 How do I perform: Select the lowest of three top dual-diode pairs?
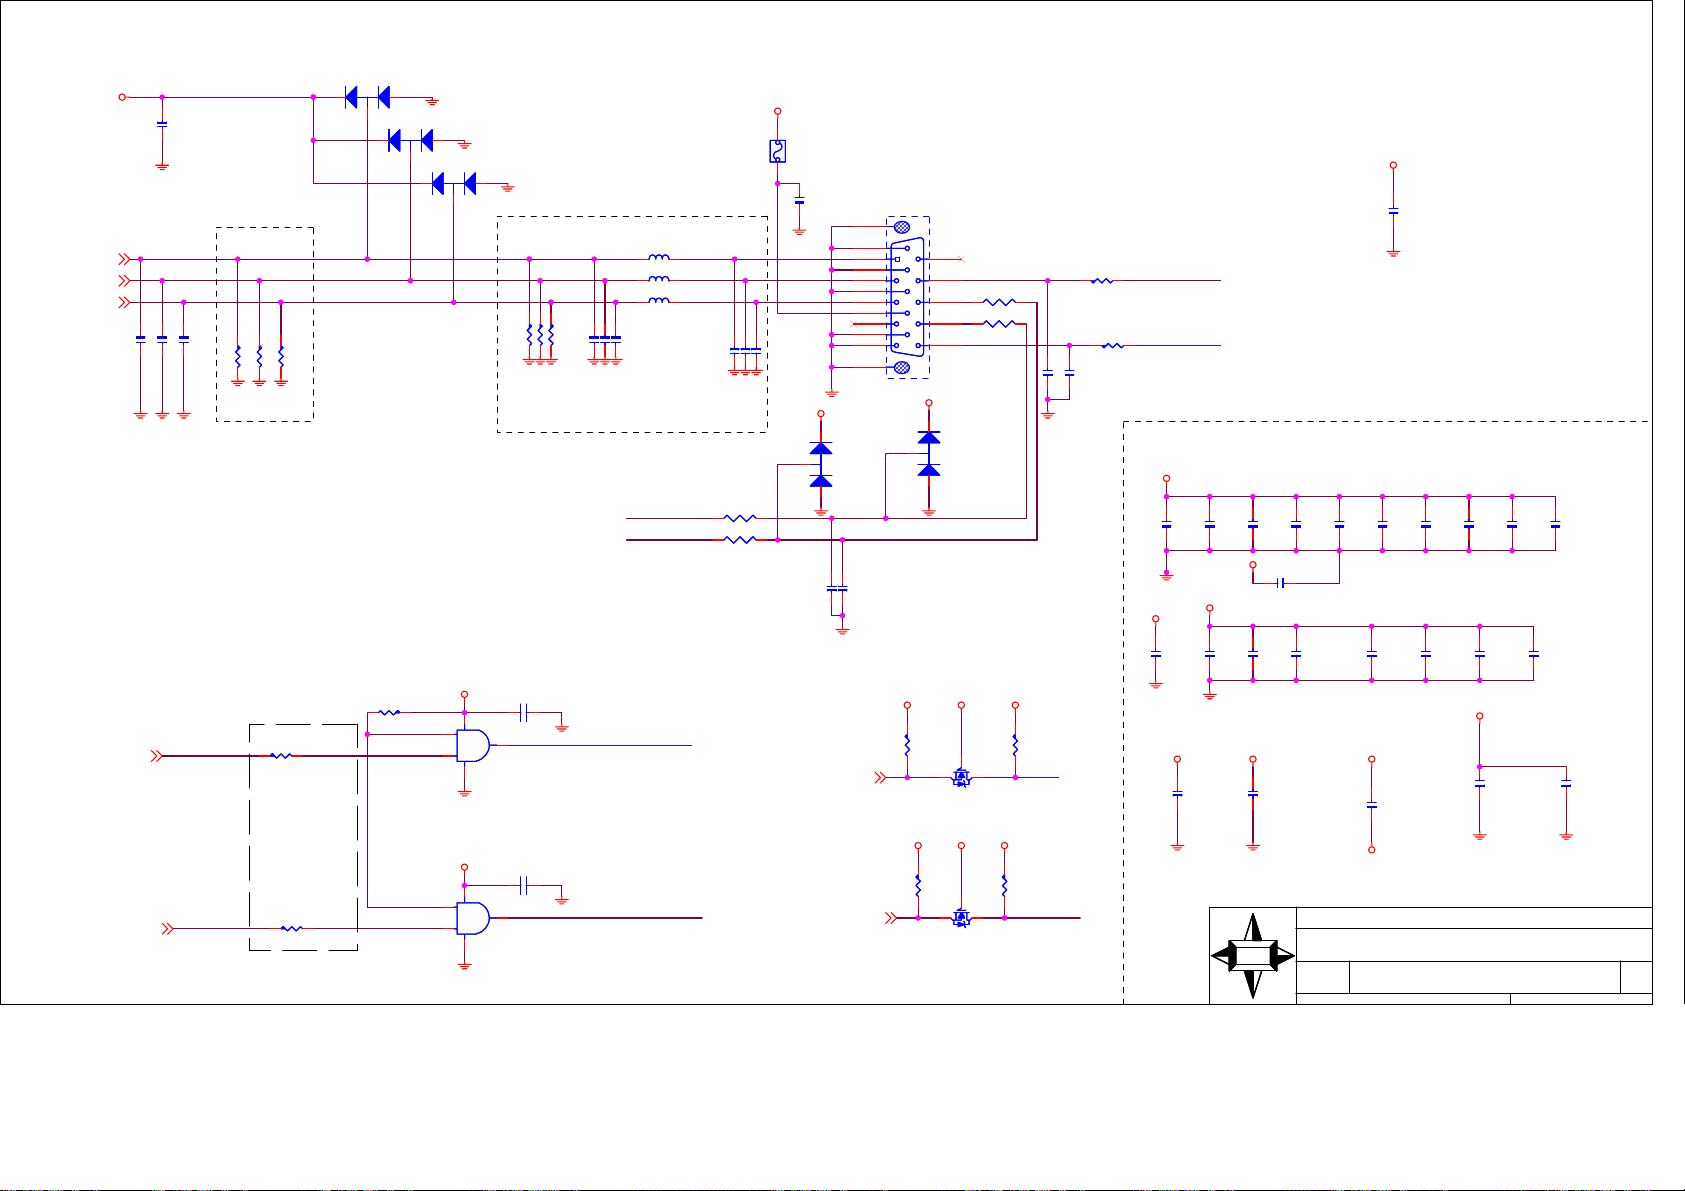(x=453, y=183)
